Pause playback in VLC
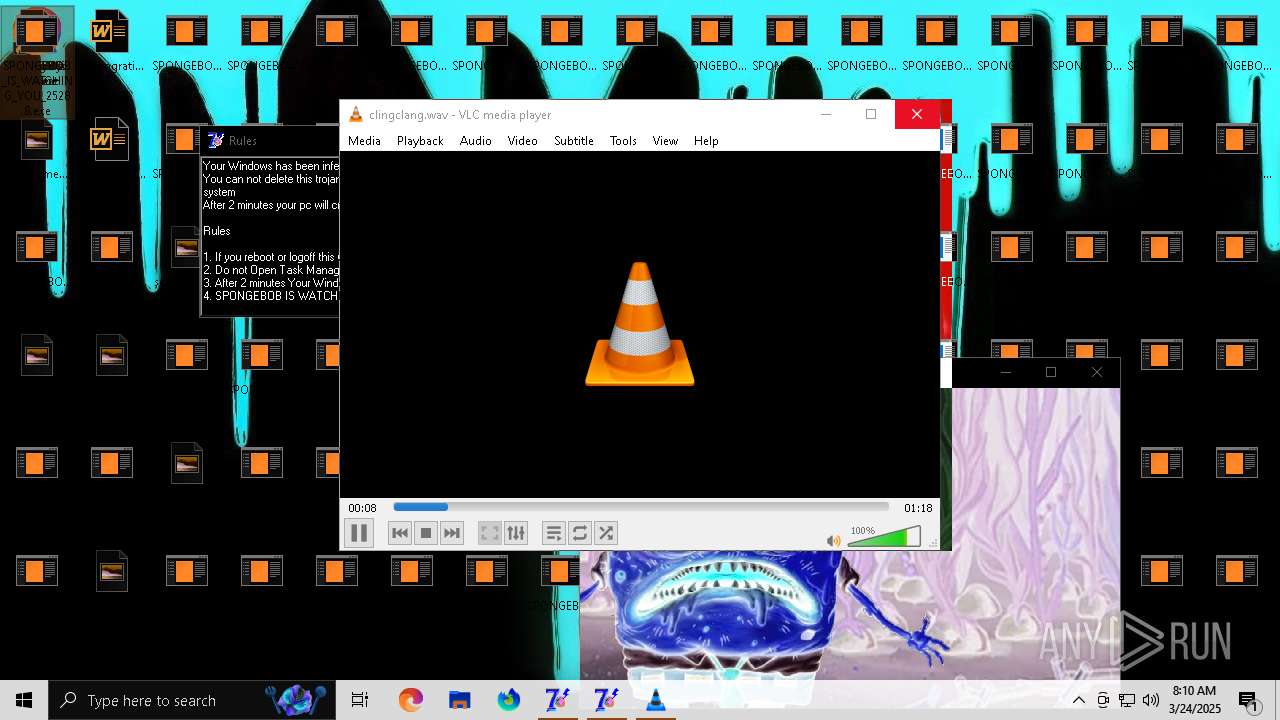 [x=359, y=533]
